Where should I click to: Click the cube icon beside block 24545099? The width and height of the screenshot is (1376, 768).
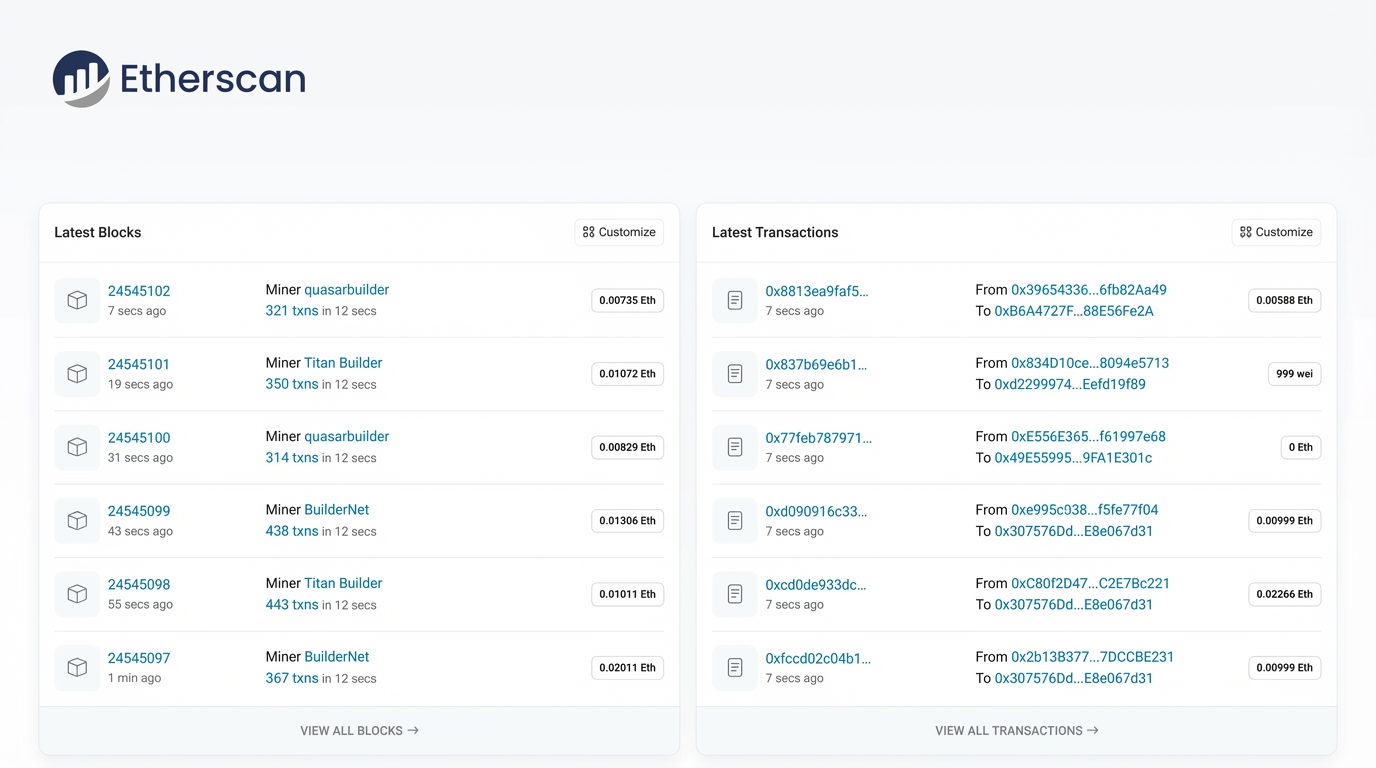pos(77,521)
